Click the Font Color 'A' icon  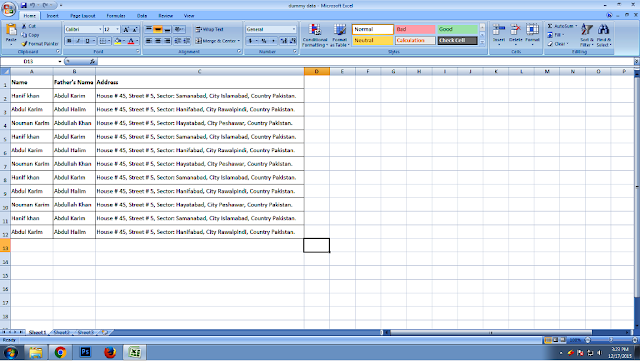tap(131, 41)
